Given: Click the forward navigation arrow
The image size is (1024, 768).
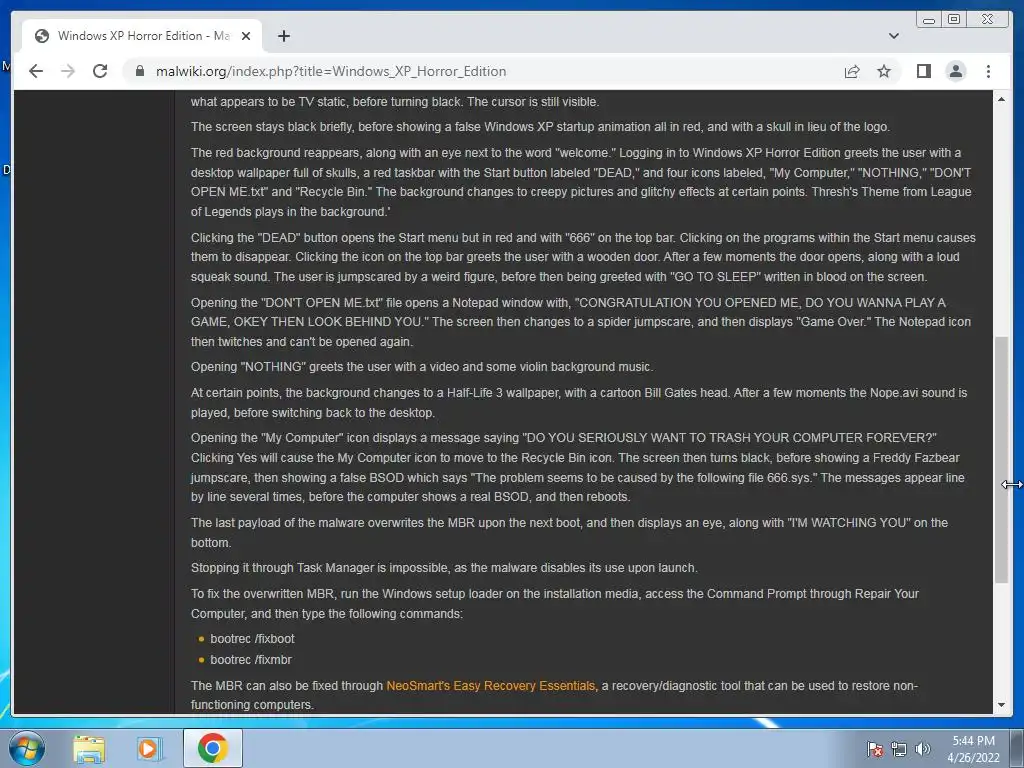Looking at the screenshot, I should pyautogui.click(x=68, y=71).
